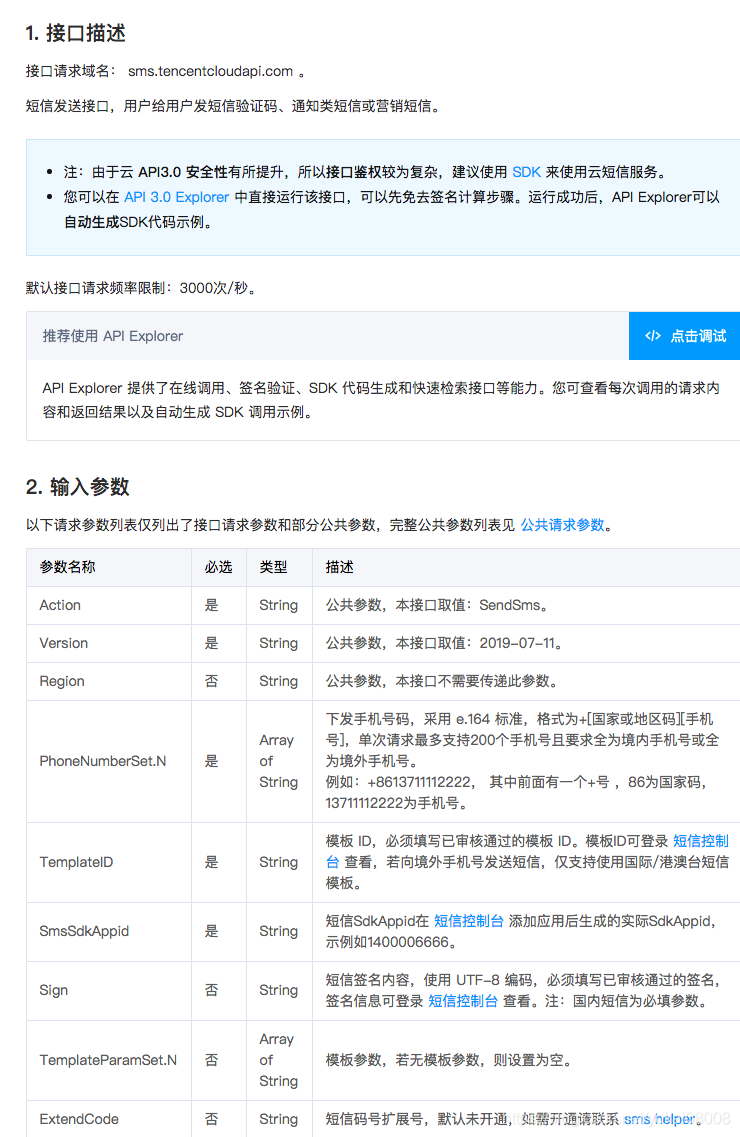Image resolution: width=740 pixels, height=1137 pixels.
Task: Click the code icon in 点击调试 button
Action: coord(653,336)
